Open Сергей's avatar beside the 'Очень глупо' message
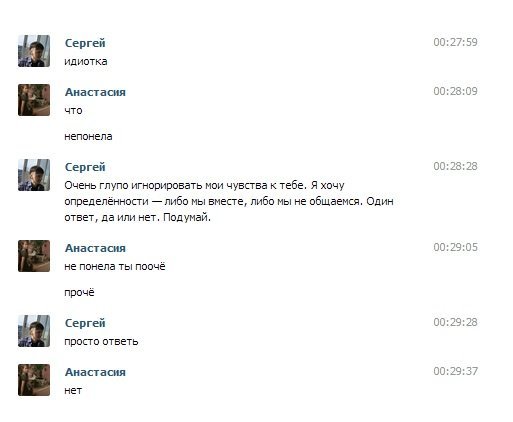The width and height of the screenshot is (513, 422). tap(34, 175)
